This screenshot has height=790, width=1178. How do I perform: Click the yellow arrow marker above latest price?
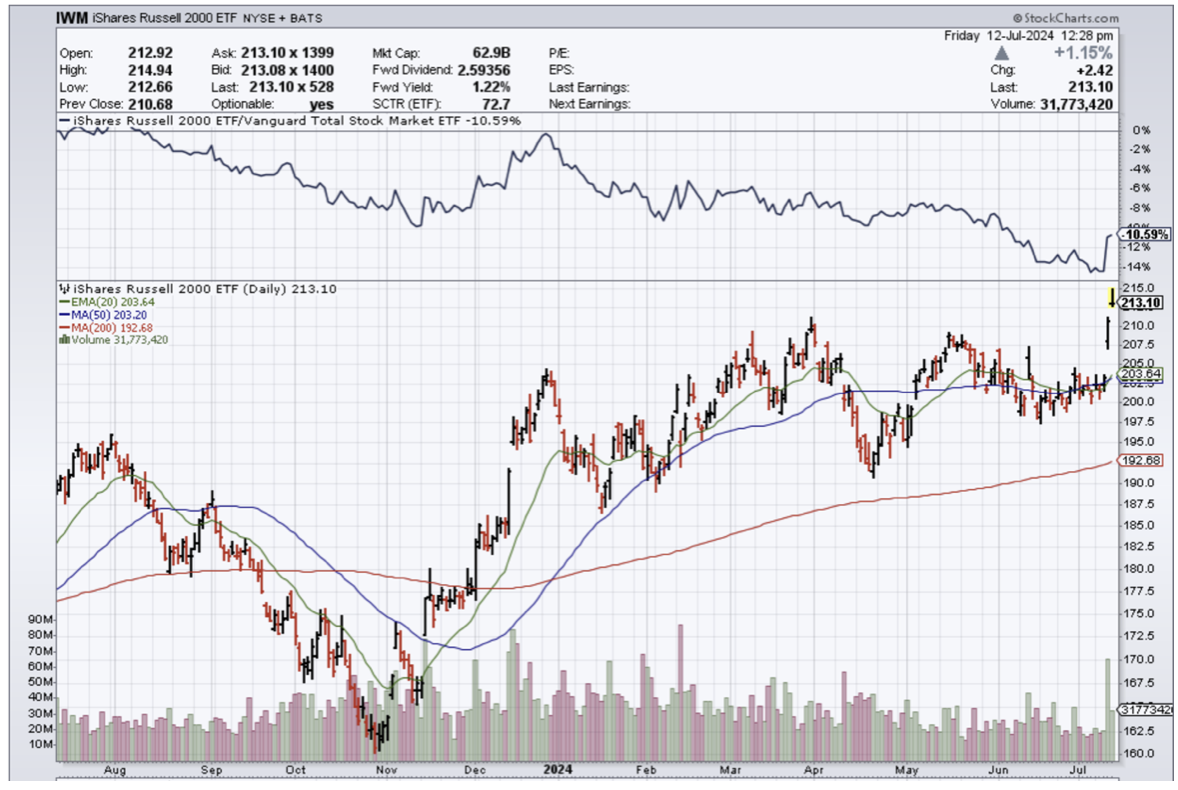click(1111, 296)
